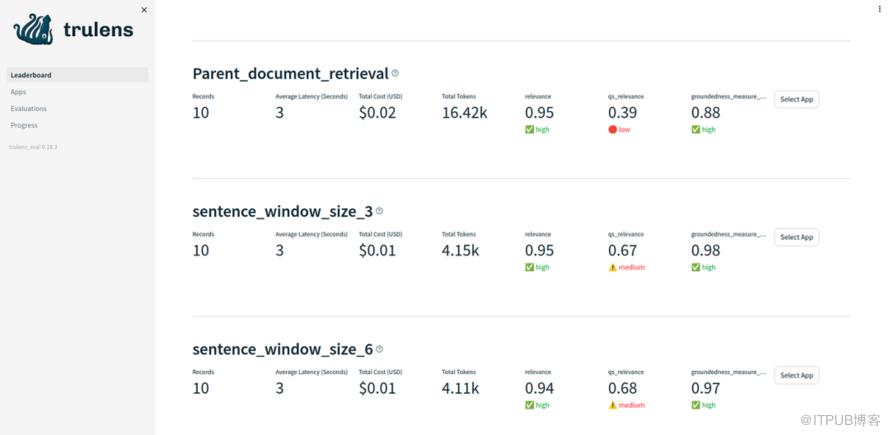Go to the Apps page
This screenshot has height=435, width=890.
click(x=18, y=92)
